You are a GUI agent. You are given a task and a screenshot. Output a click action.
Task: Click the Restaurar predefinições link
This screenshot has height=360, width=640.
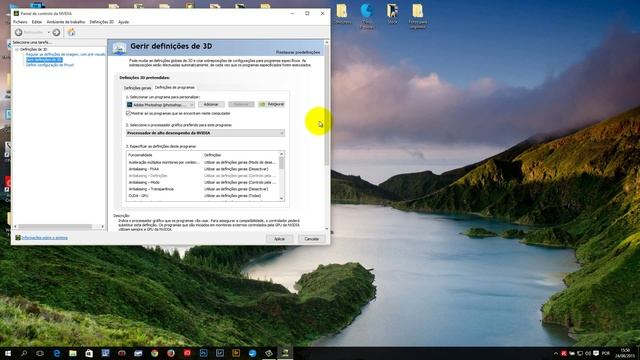pos(298,52)
